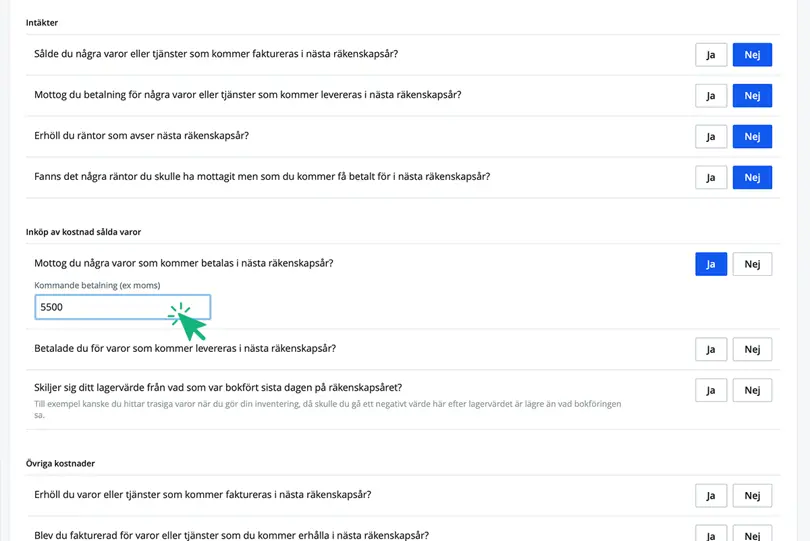Choose Nej for 'Erhöll du varor eller tjänster'
810x541 pixels.
coord(752,496)
